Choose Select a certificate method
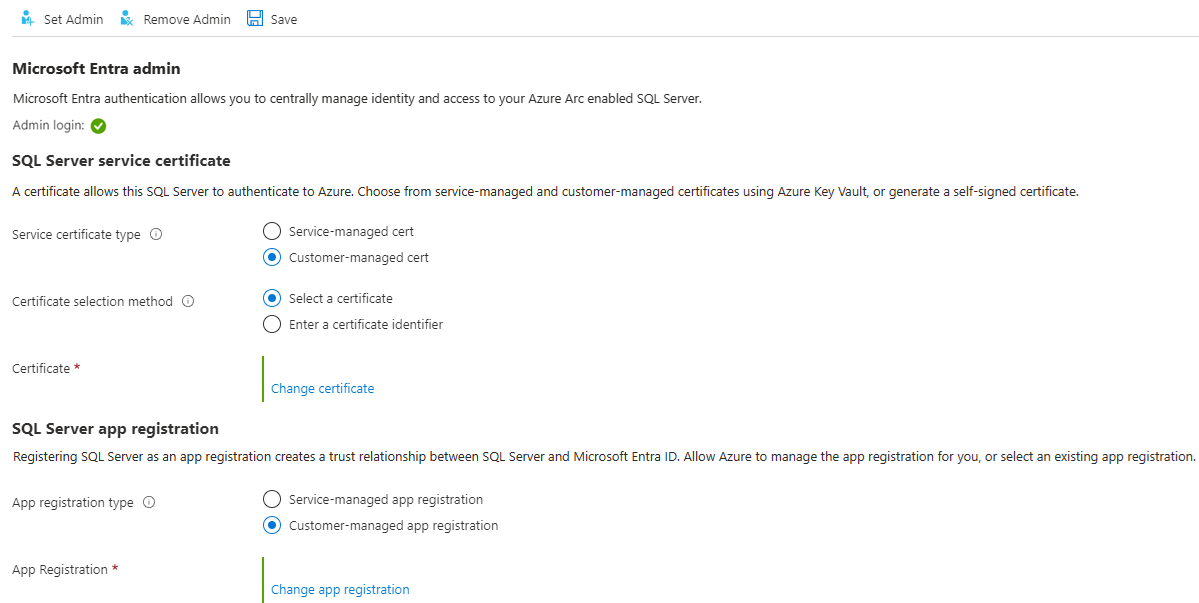Screen dimensions: 1199x603 click(x=271, y=298)
